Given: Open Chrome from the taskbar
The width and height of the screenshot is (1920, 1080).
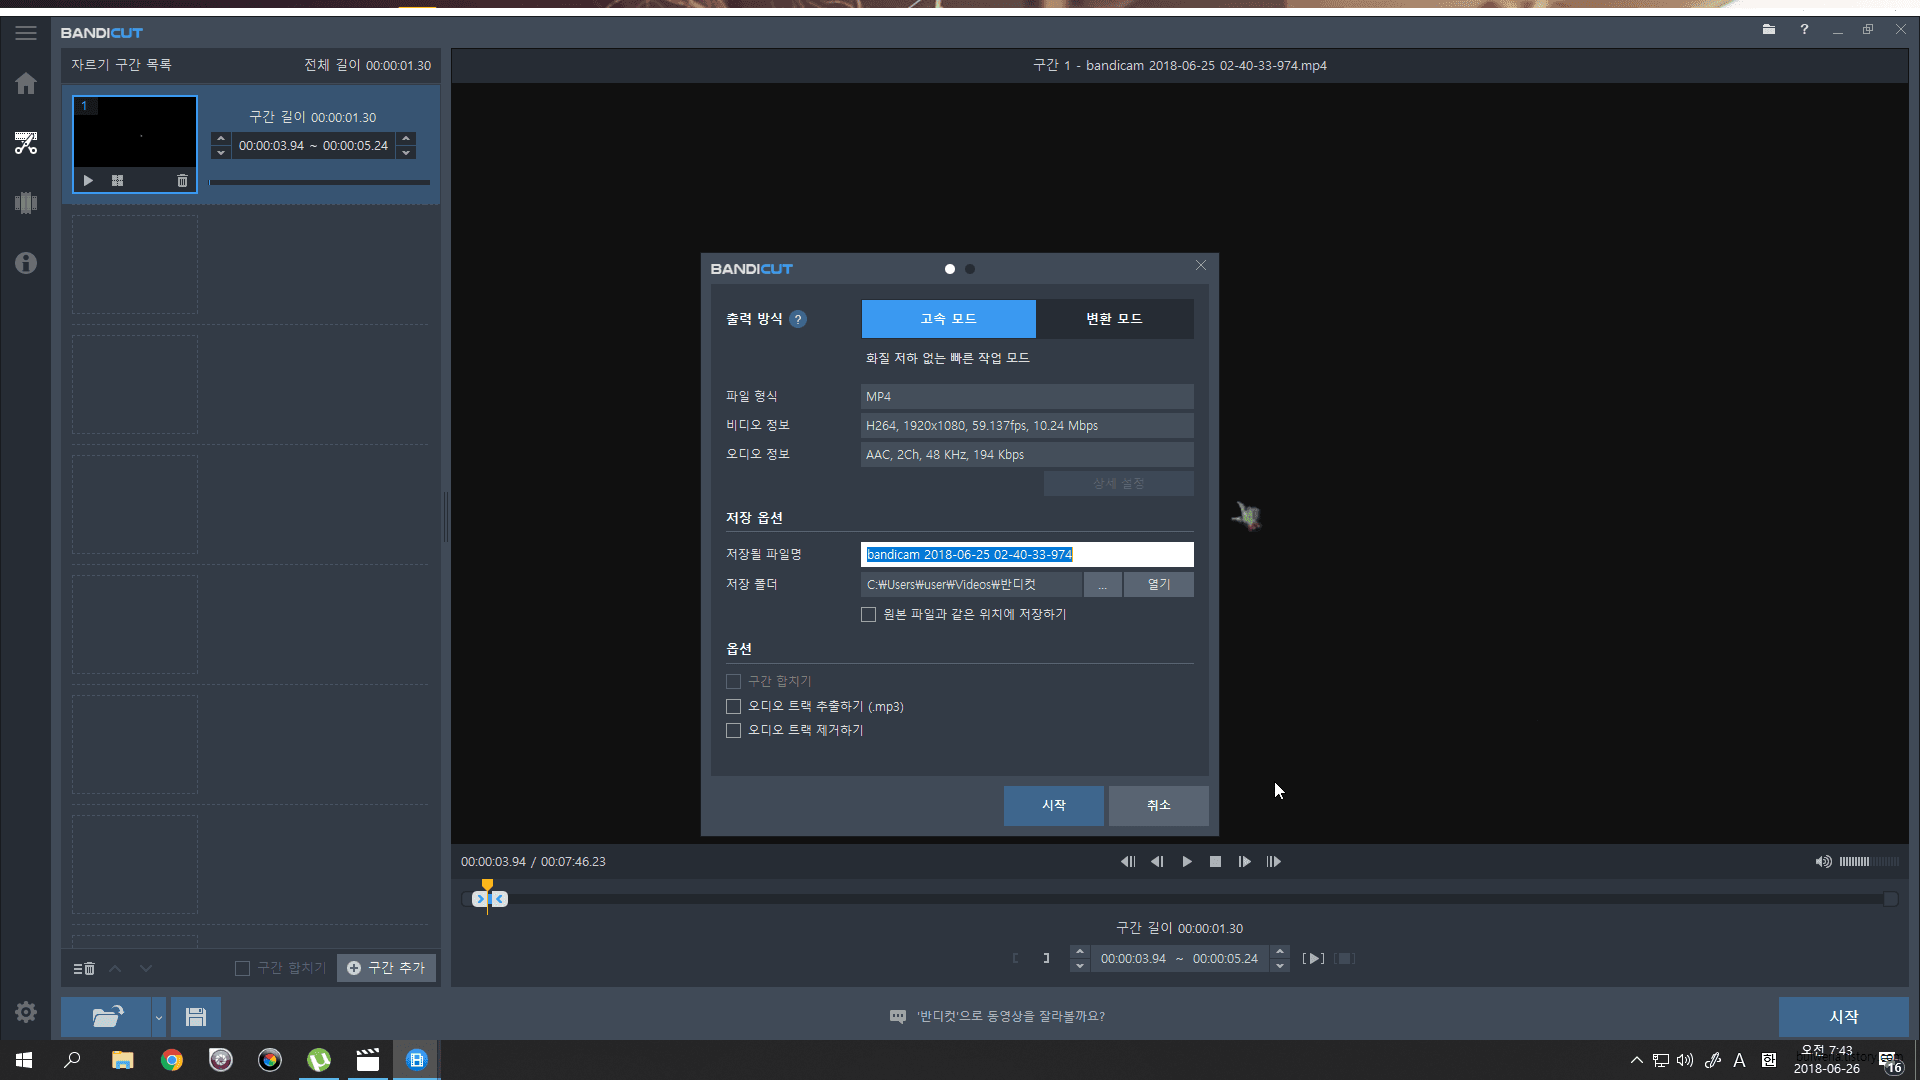Looking at the screenshot, I should coord(172,1060).
